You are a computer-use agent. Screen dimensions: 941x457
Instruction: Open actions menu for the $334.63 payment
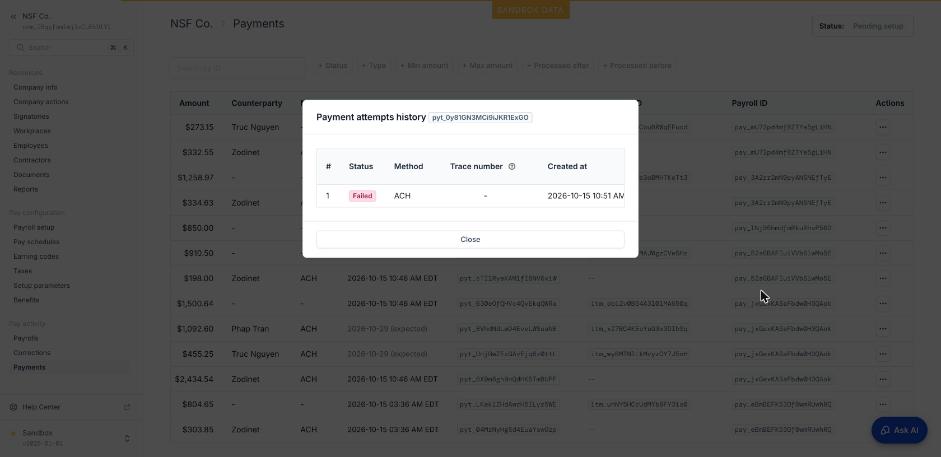(x=883, y=203)
